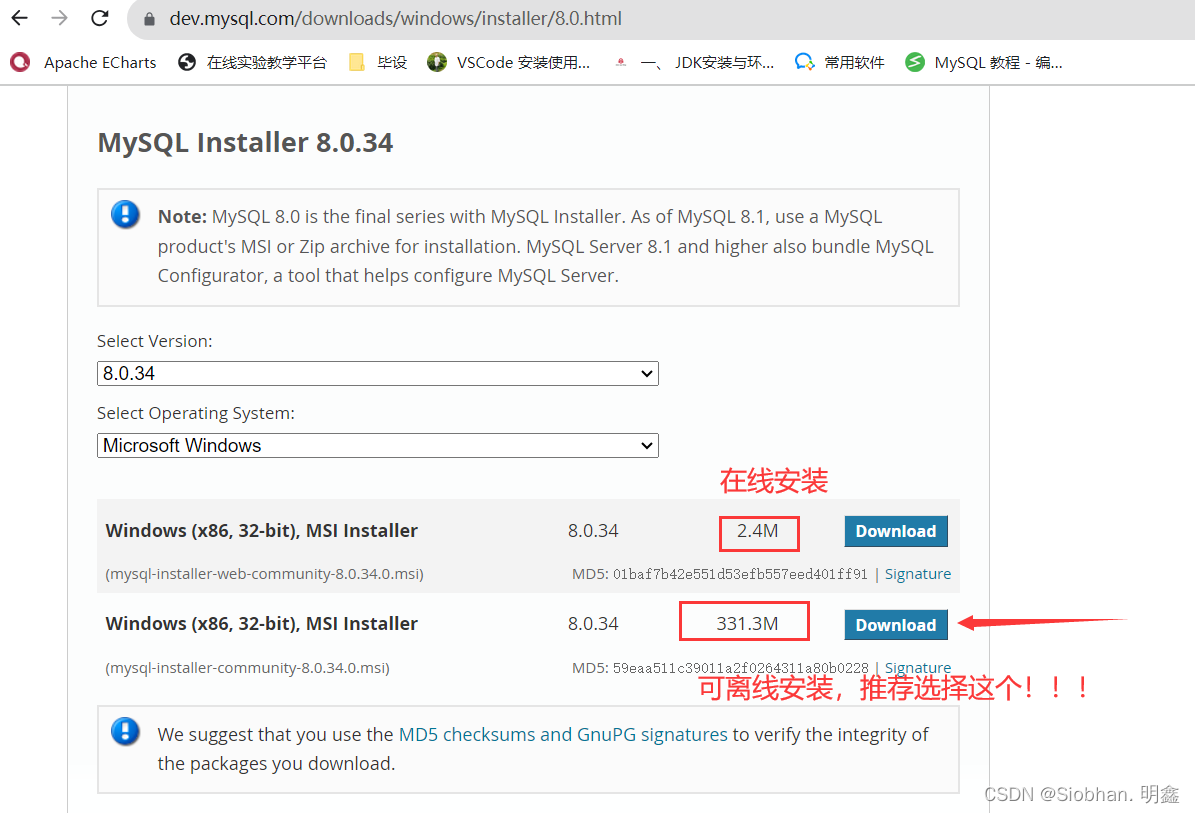1195x813 pixels.
Task: Open the 常用软件 bookmark
Action: tap(839, 62)
